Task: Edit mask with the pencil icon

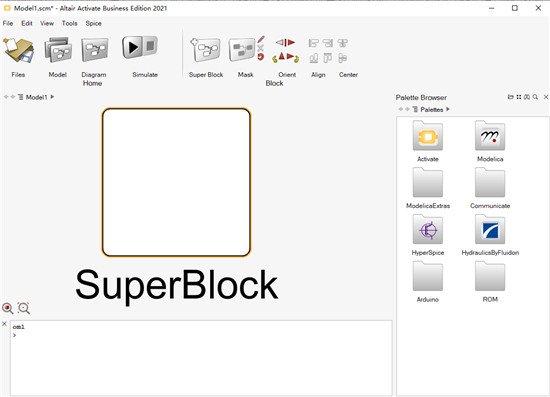Action: [261, 39]
